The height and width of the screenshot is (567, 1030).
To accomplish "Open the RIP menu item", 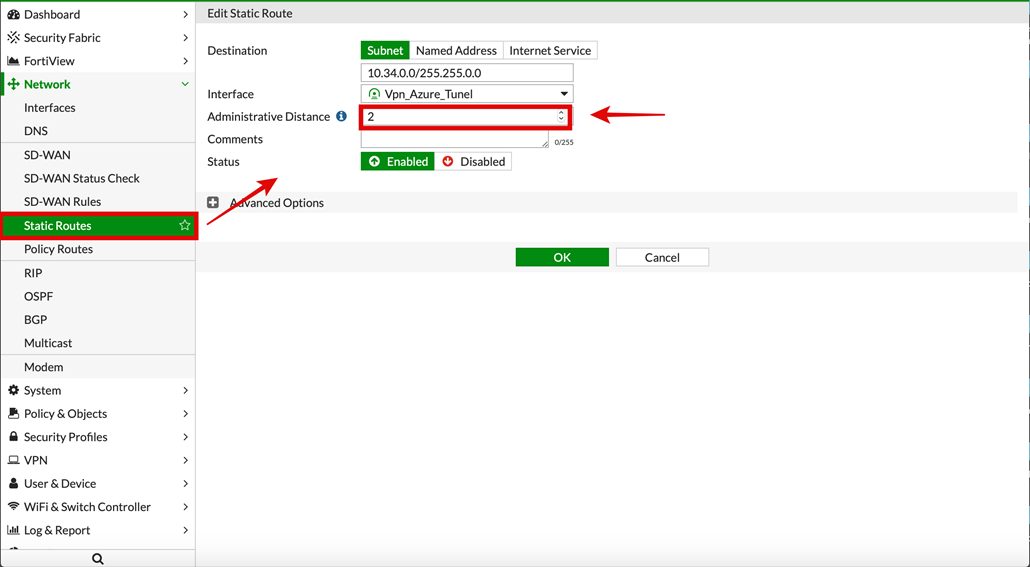I will [x=99, y=273].
